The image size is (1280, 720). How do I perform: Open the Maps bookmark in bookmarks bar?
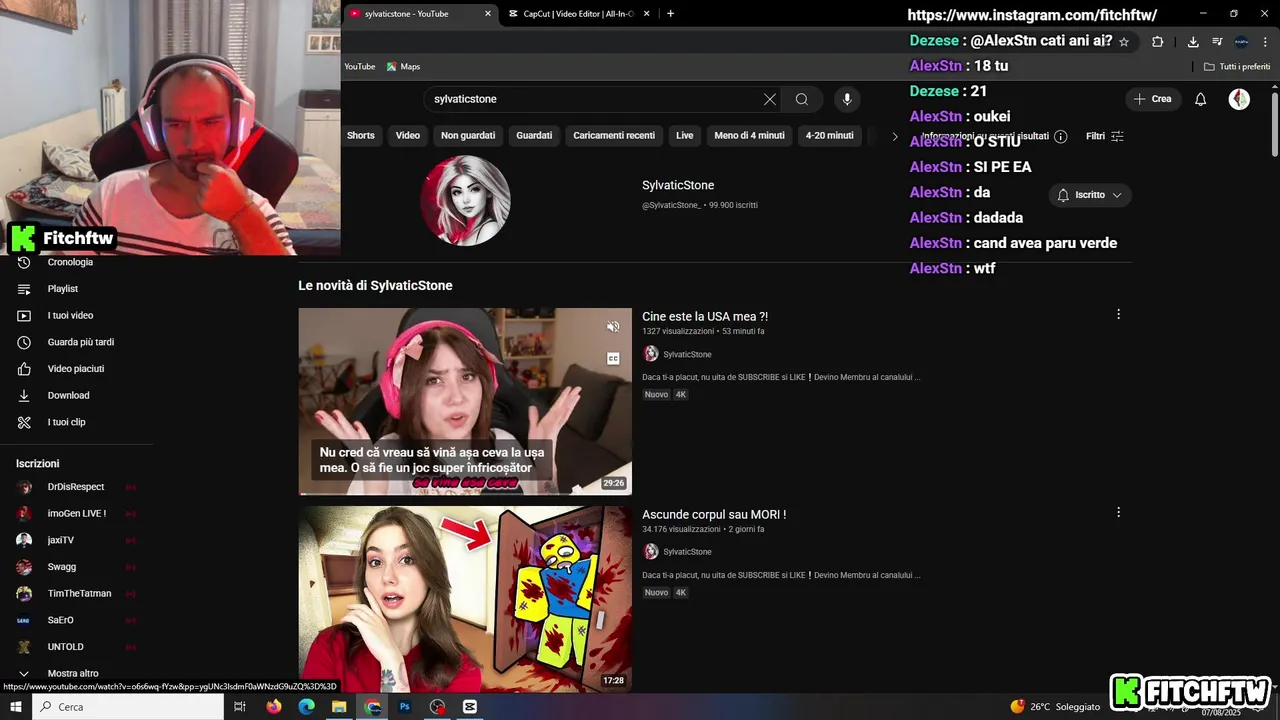(404, 67)
